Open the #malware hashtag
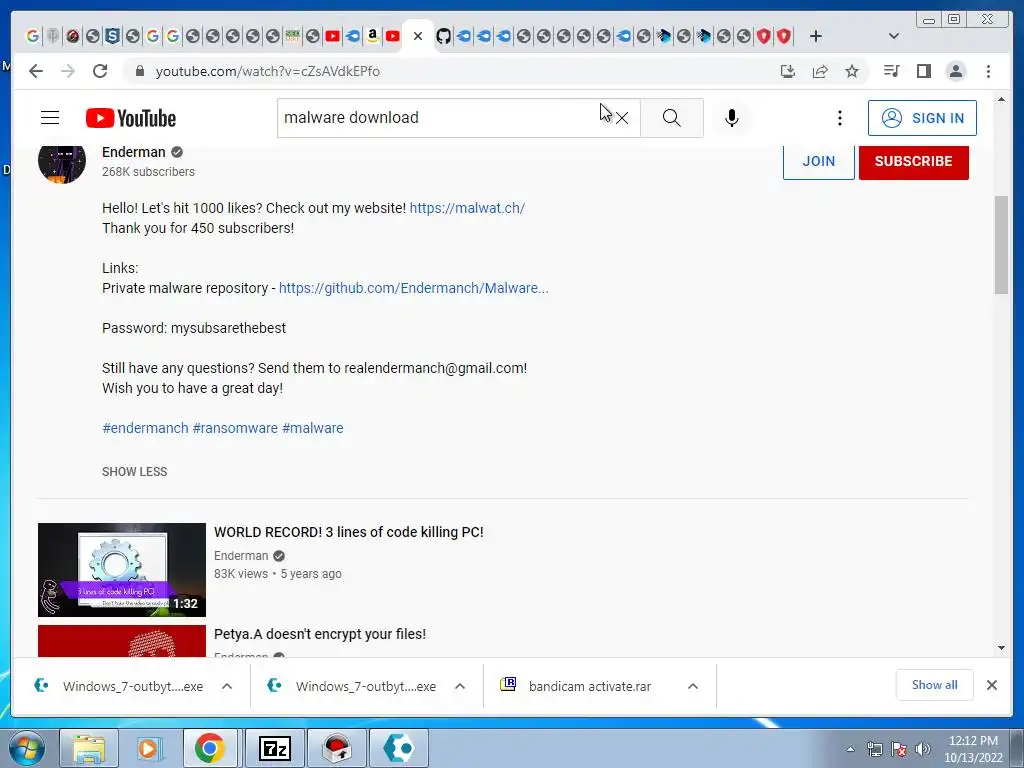This screenshot has width=1024, height=768. point(313,428)
